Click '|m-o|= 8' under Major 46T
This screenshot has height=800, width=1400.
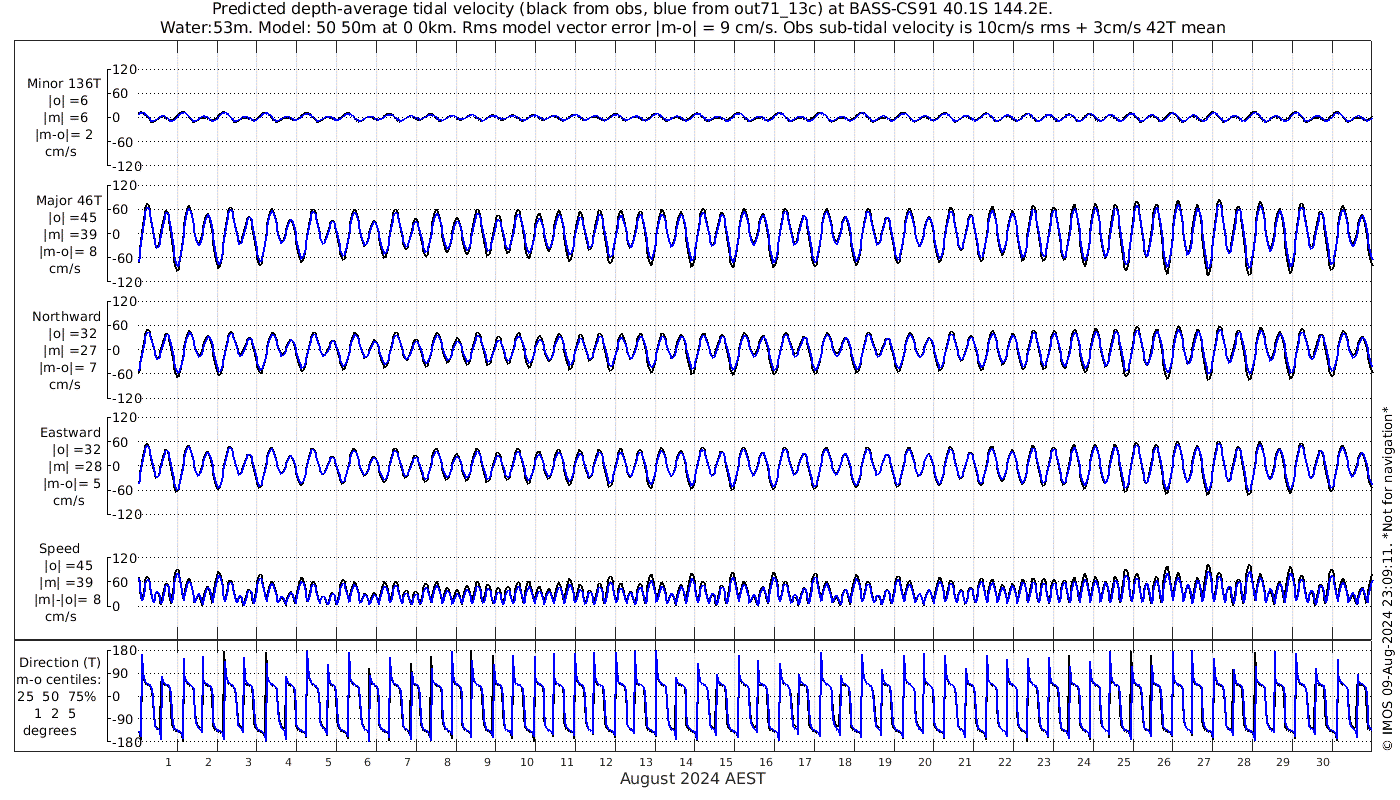pyautogui.click(x=67, y=252)
